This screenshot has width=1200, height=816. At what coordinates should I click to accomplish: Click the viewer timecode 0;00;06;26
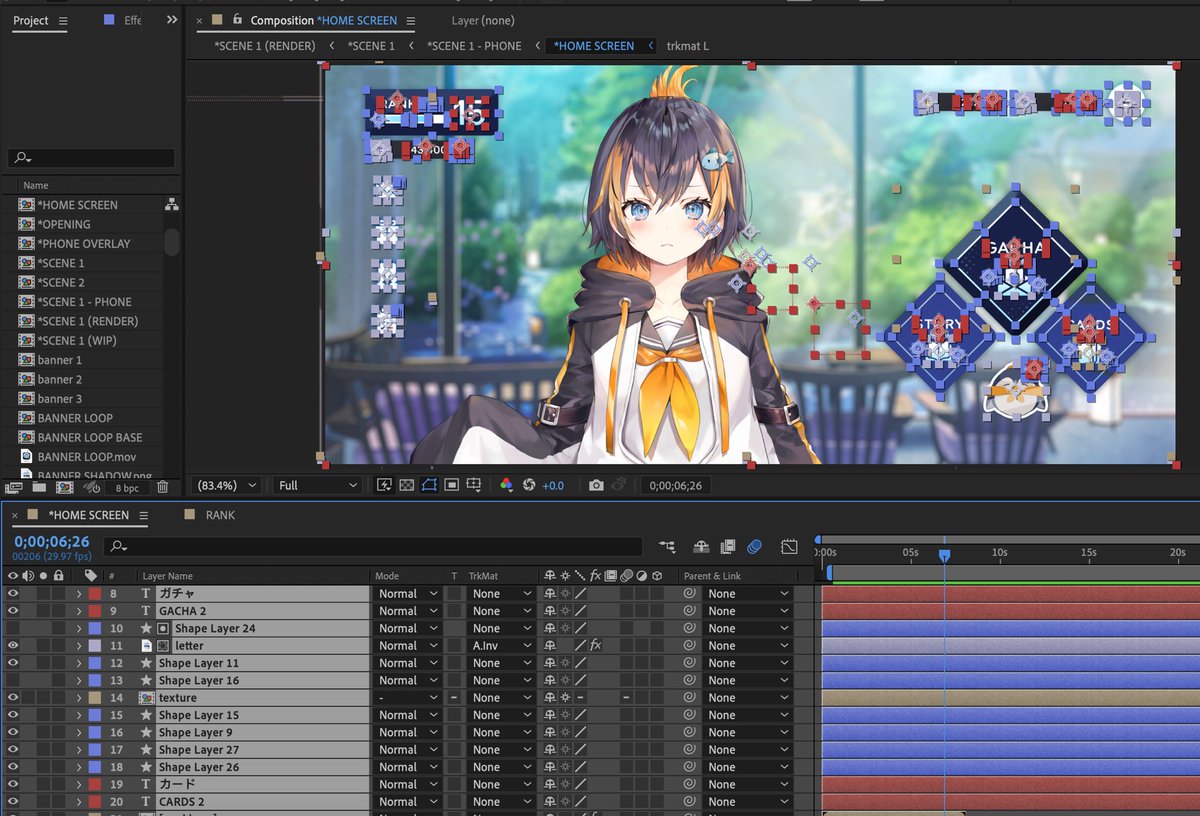point(676,485)
